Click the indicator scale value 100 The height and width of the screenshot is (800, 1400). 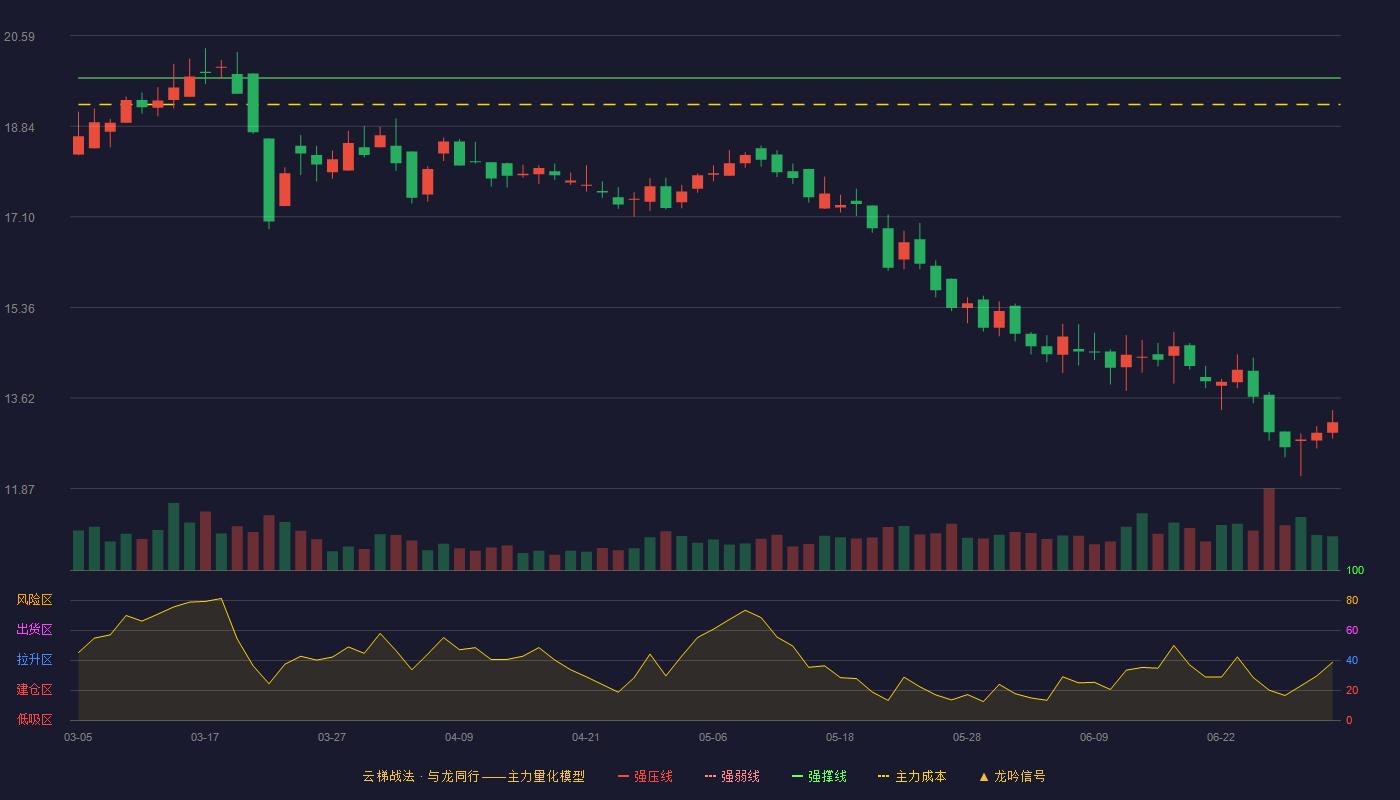tap(1355, 571)
